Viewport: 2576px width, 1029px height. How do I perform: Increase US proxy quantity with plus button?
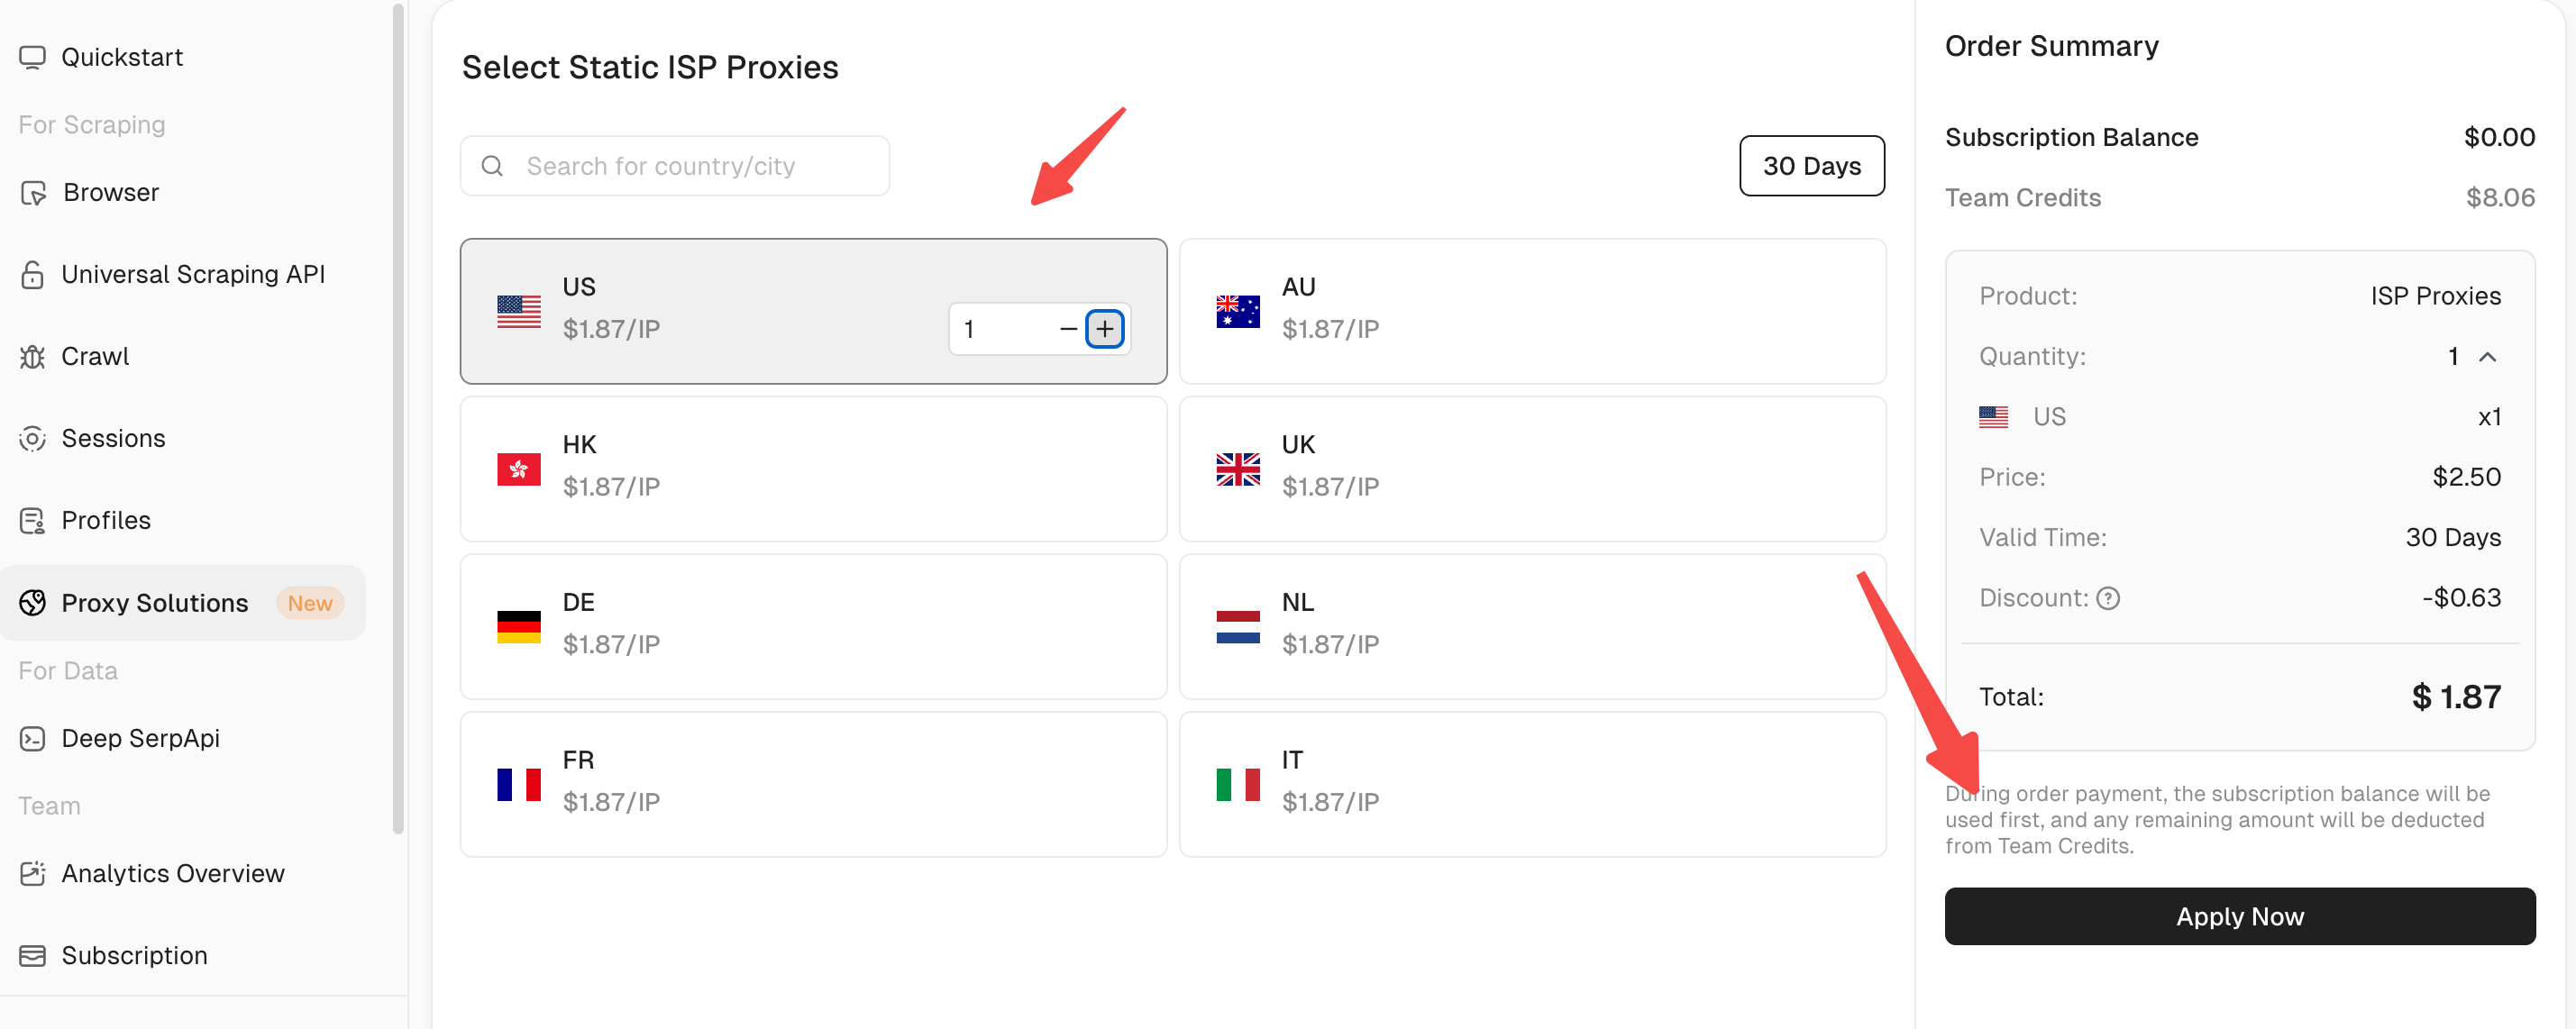pos(1104,329)
